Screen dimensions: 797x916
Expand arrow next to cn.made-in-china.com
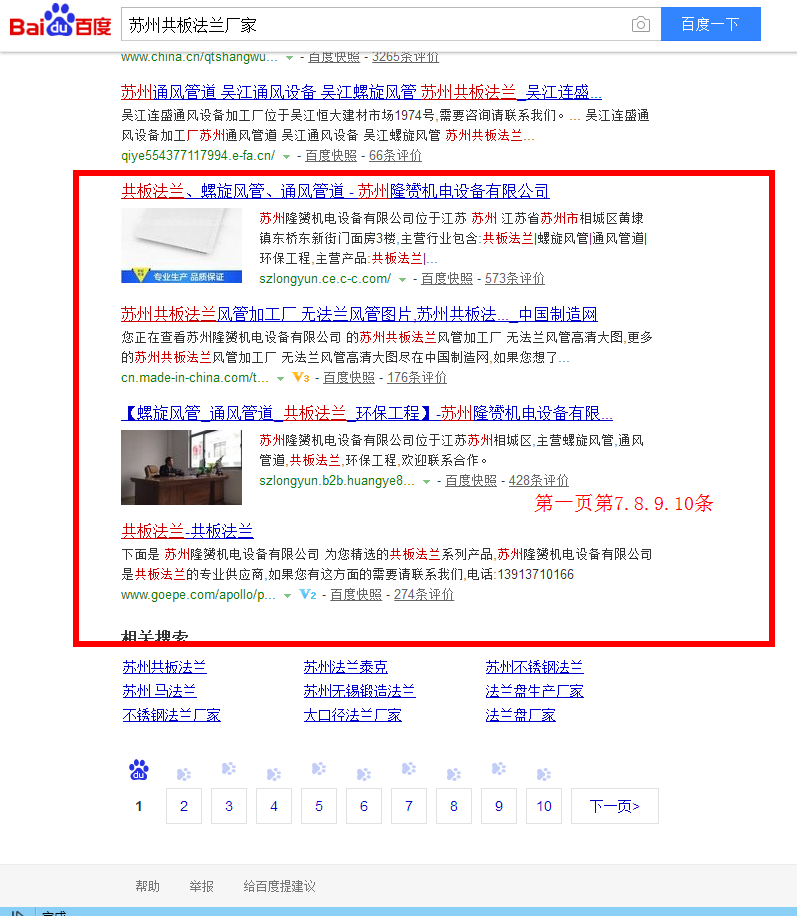coord(280,379)
